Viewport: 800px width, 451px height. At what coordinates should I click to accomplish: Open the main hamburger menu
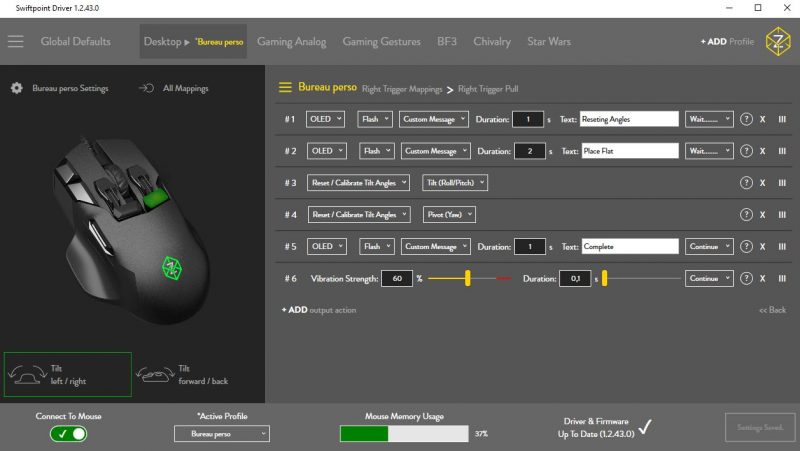pyautogui.click(x=15, y=41)
